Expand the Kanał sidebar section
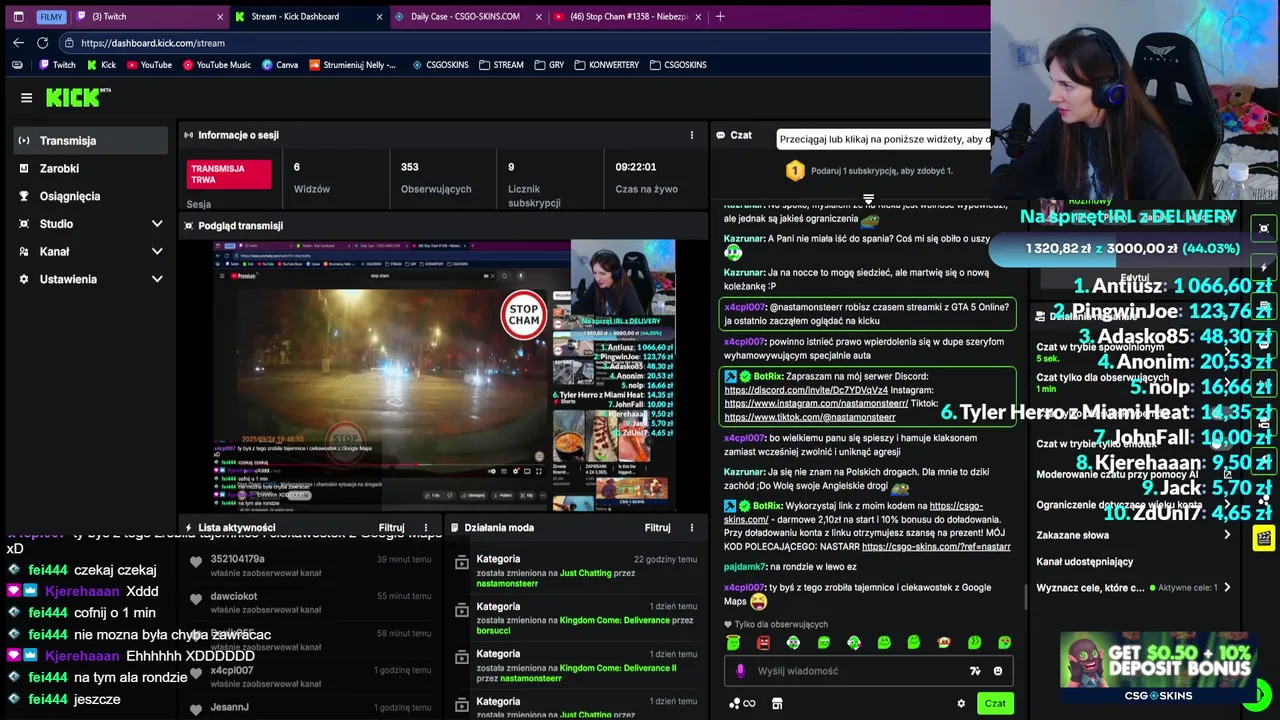The image size is (1280, 720). point(157,252)
